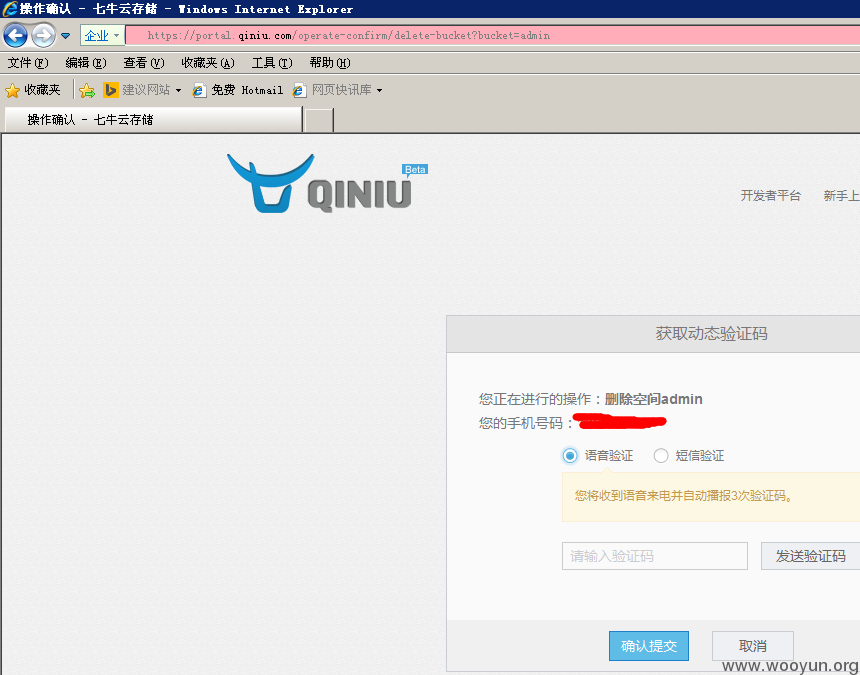Click the 发送验证码 button
Viewport: 860px width, 675px height.
tap(810, 556)
